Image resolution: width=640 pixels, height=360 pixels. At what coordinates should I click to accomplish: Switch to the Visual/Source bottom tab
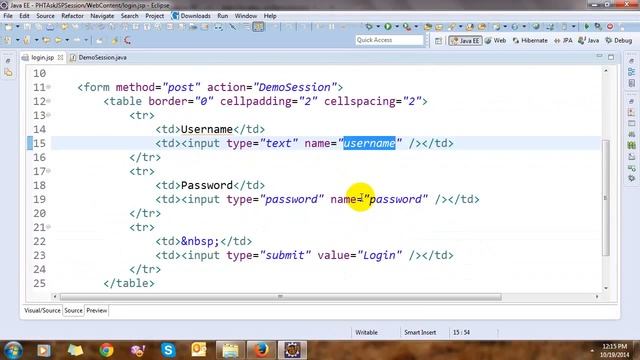pyautogui.click(x=42, y=311)
